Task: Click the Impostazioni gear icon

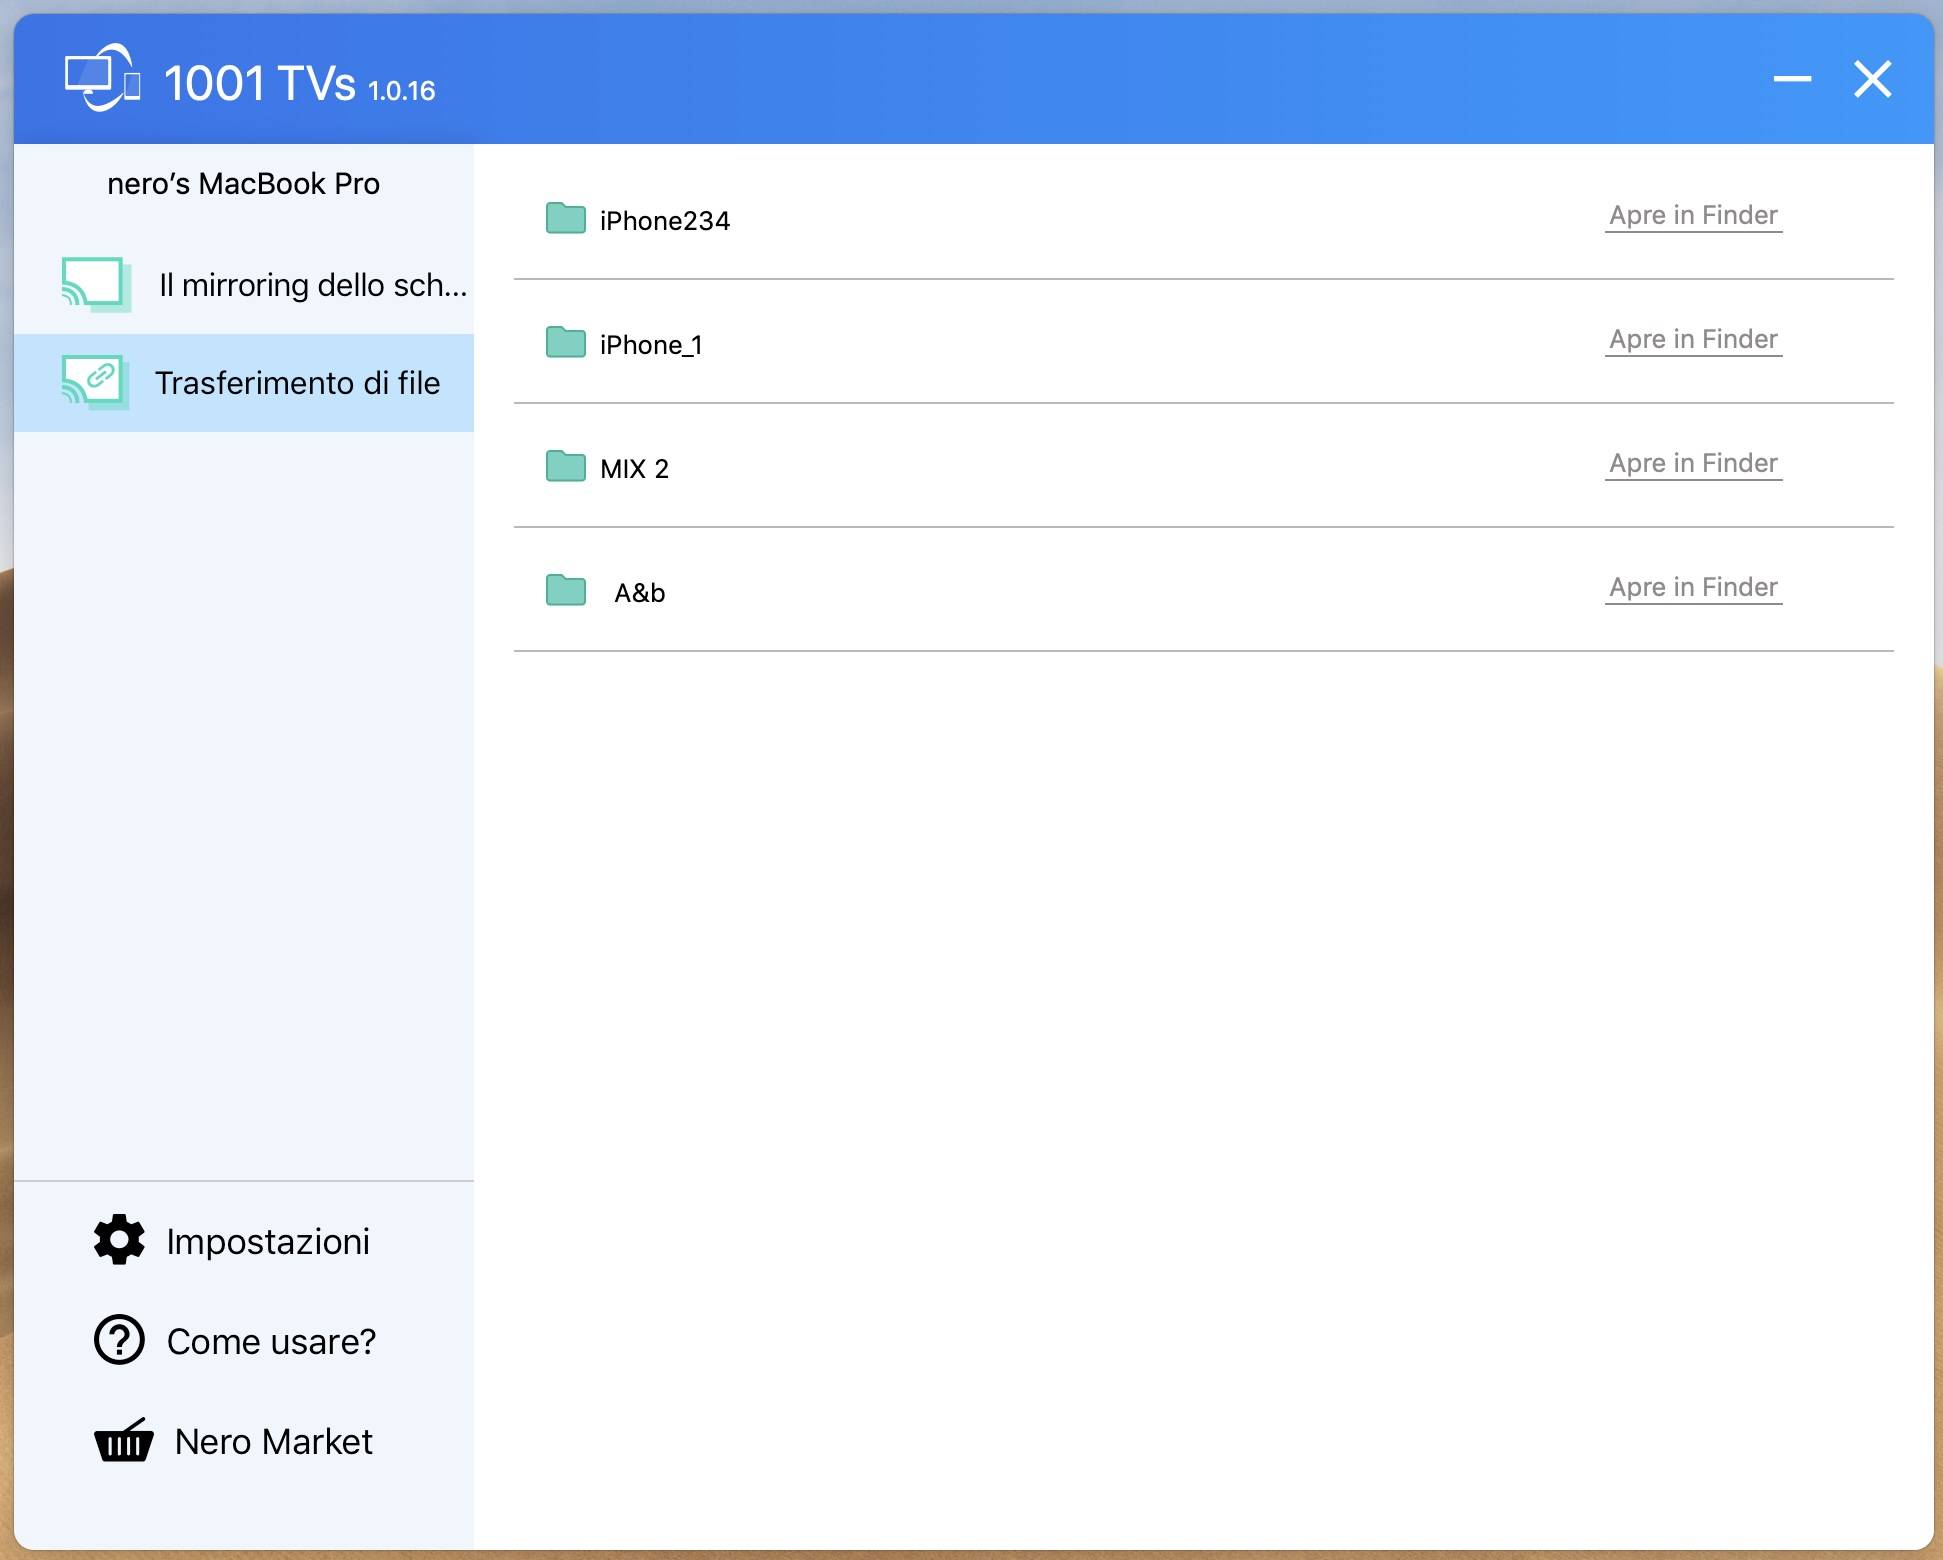Action: 119,1240
